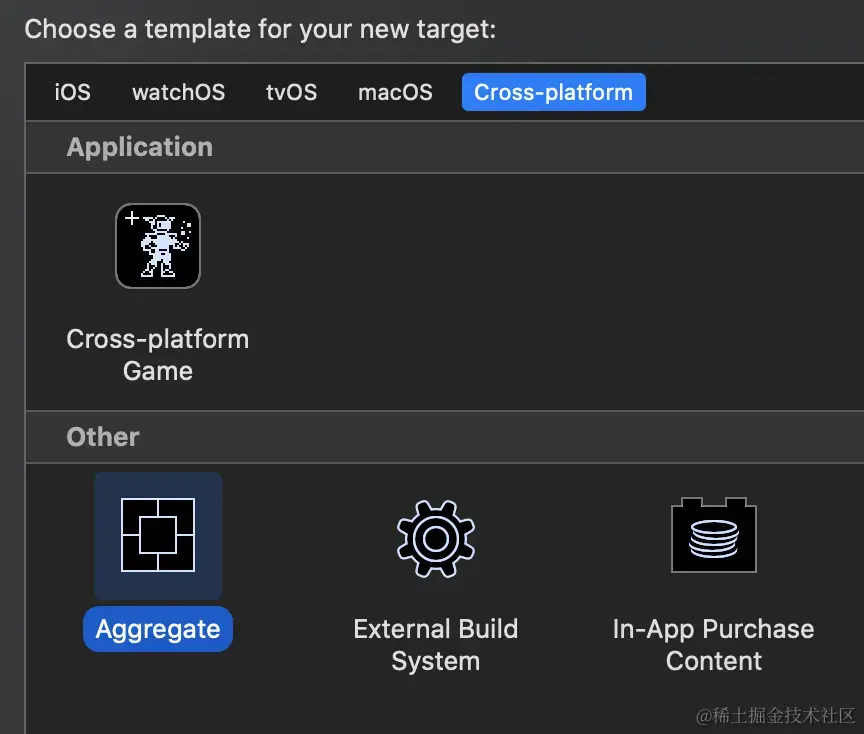Image resolution: width=864 pixels, height=734 pixels.
Task: Click the gear icon for External Build System
Action: tap(435, 537)
